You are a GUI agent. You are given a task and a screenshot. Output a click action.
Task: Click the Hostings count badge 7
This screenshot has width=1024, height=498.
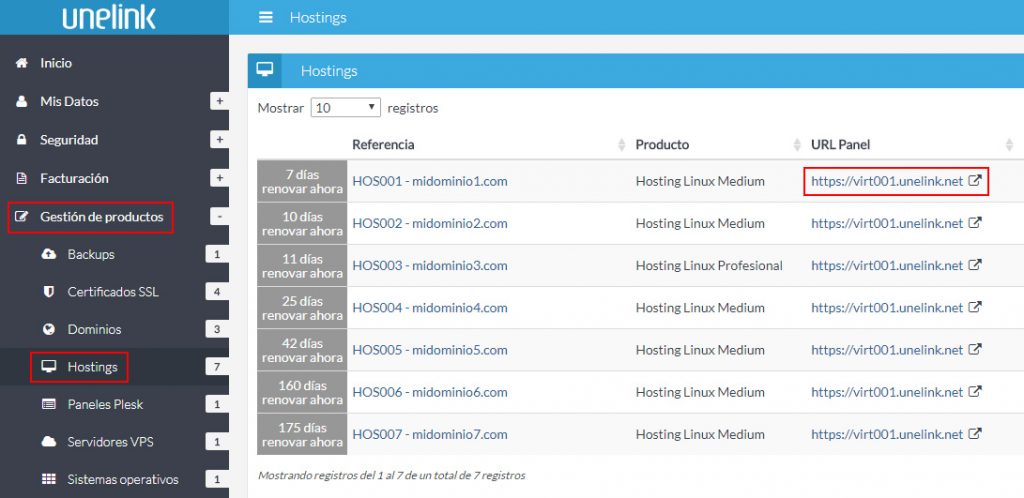pos(217,367)
